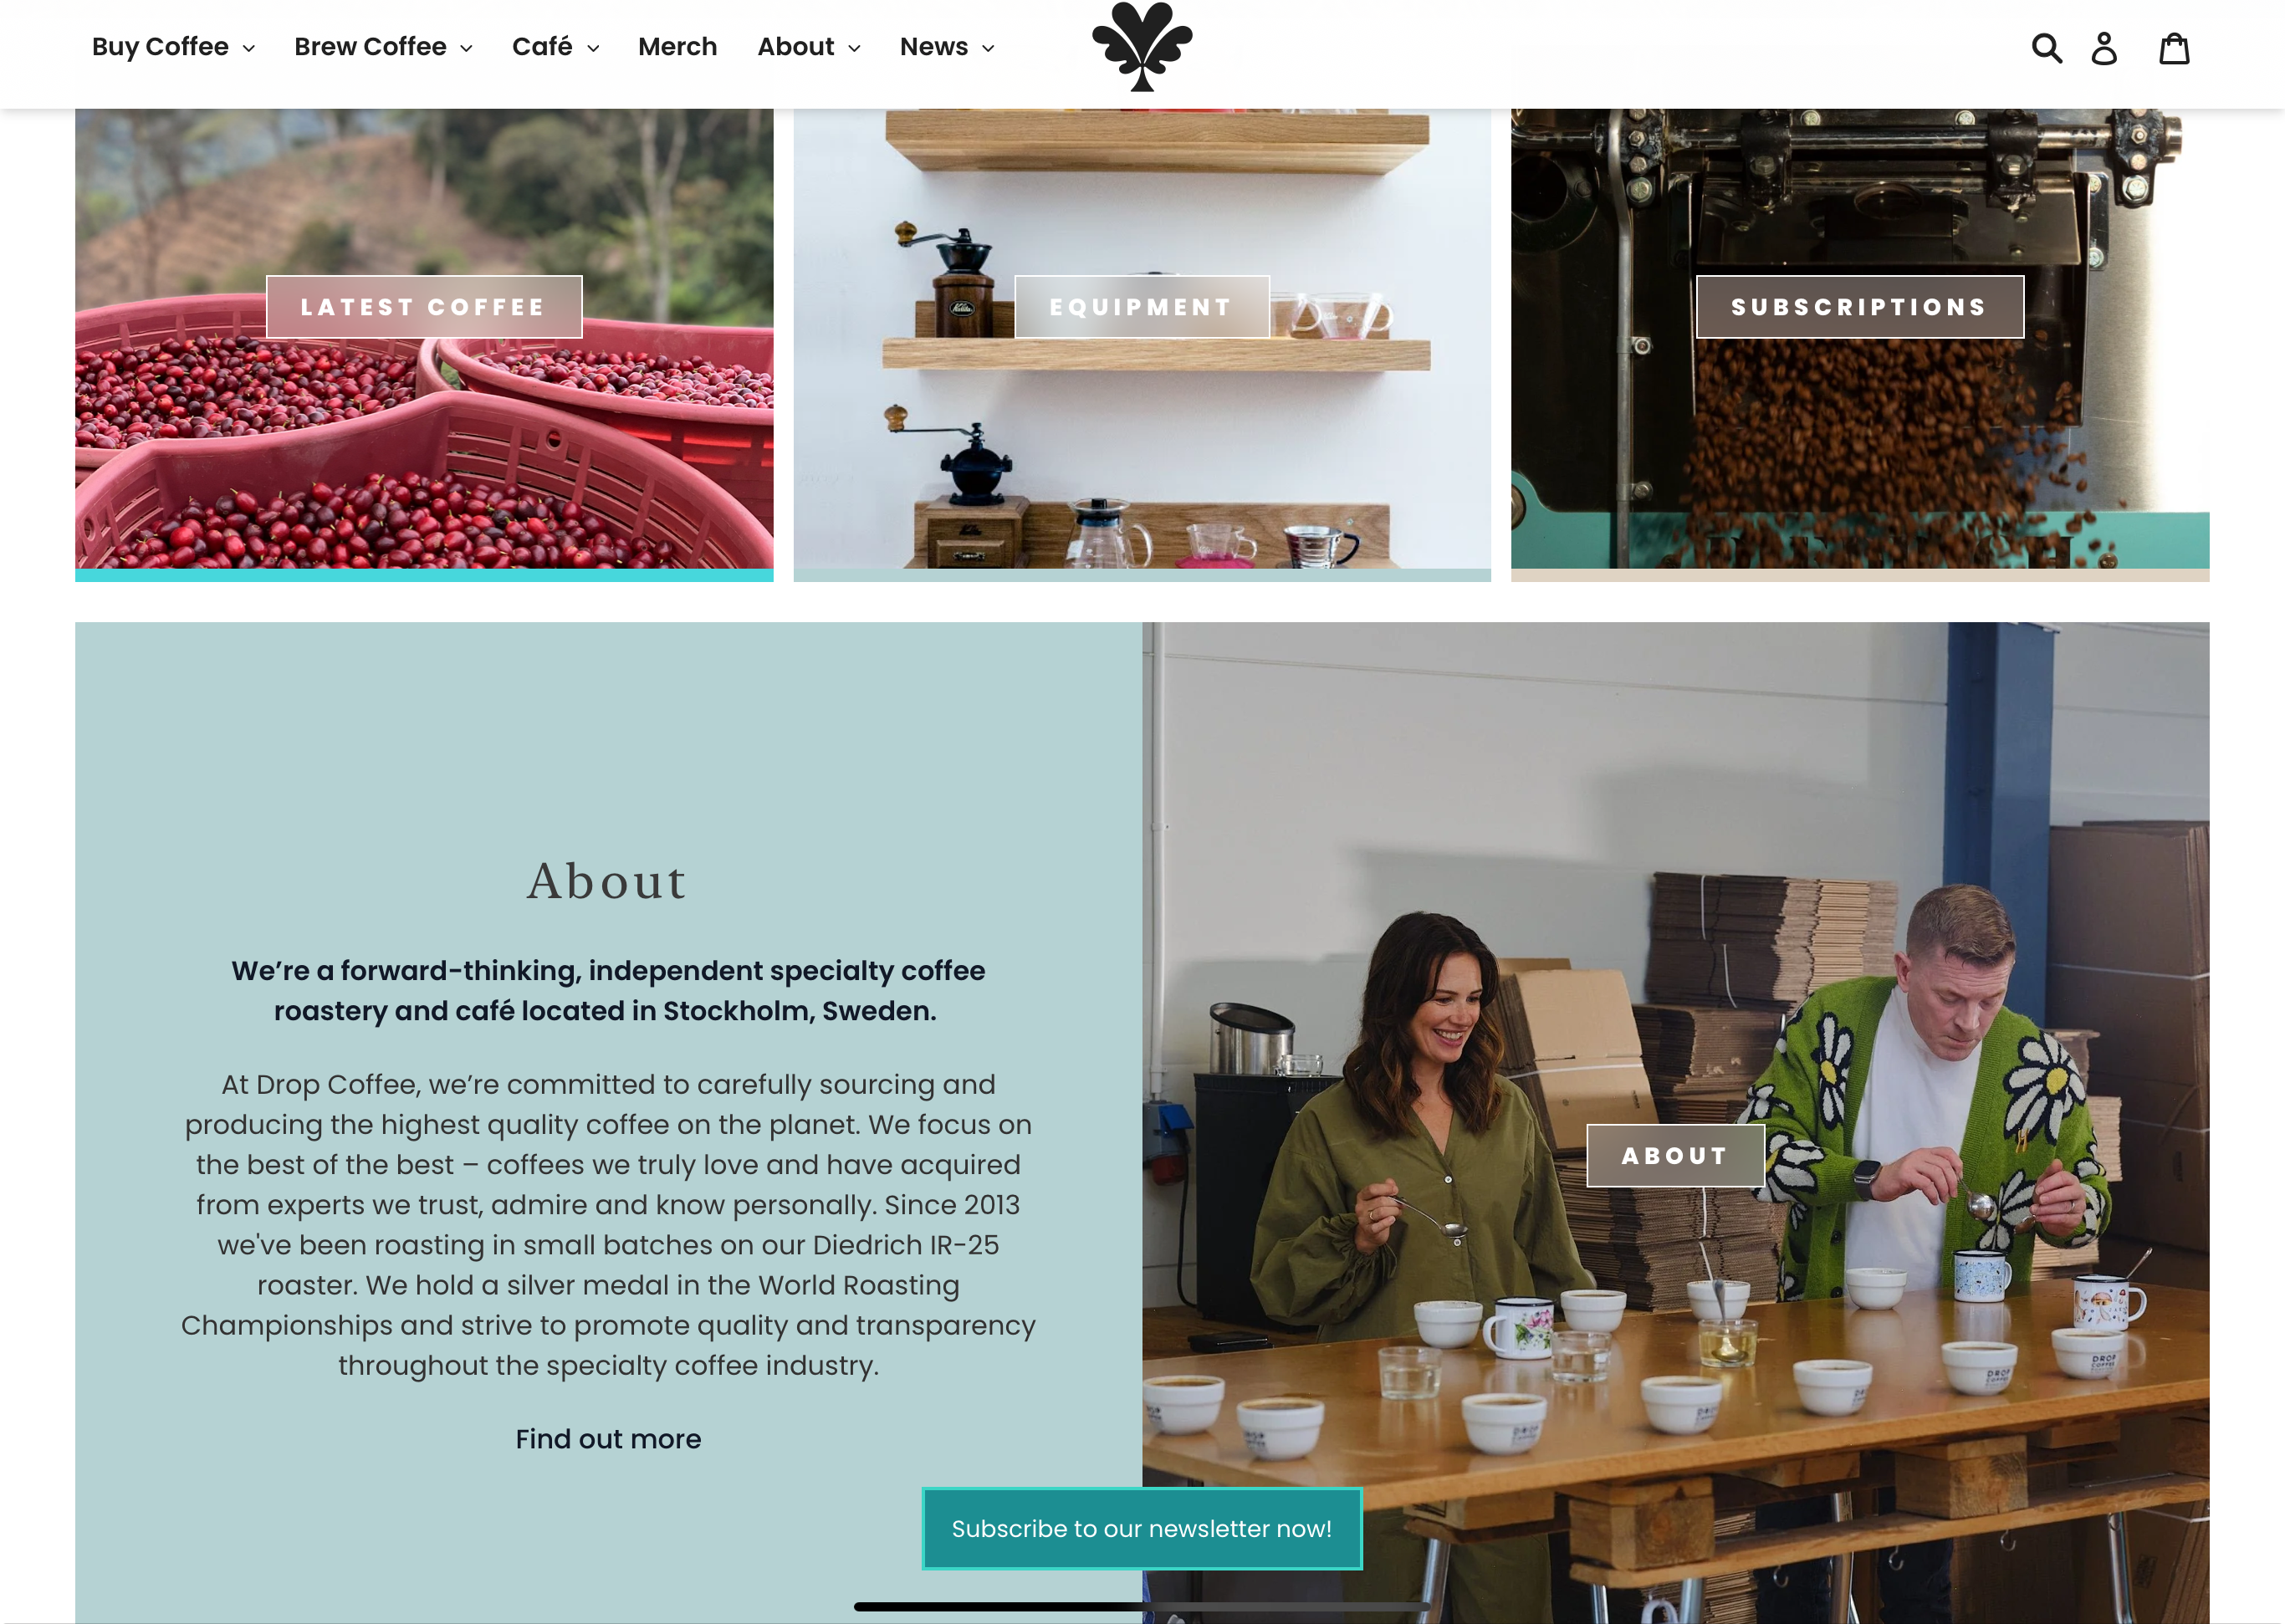Click the account login person icon
The height and width of the screenshot is (1624, 2285).
2104,47
